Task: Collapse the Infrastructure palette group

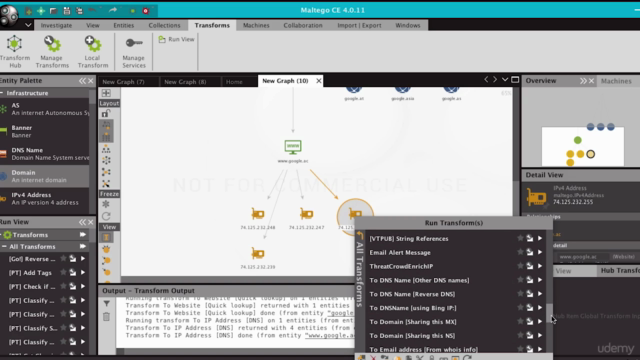Action: (2, 93)
